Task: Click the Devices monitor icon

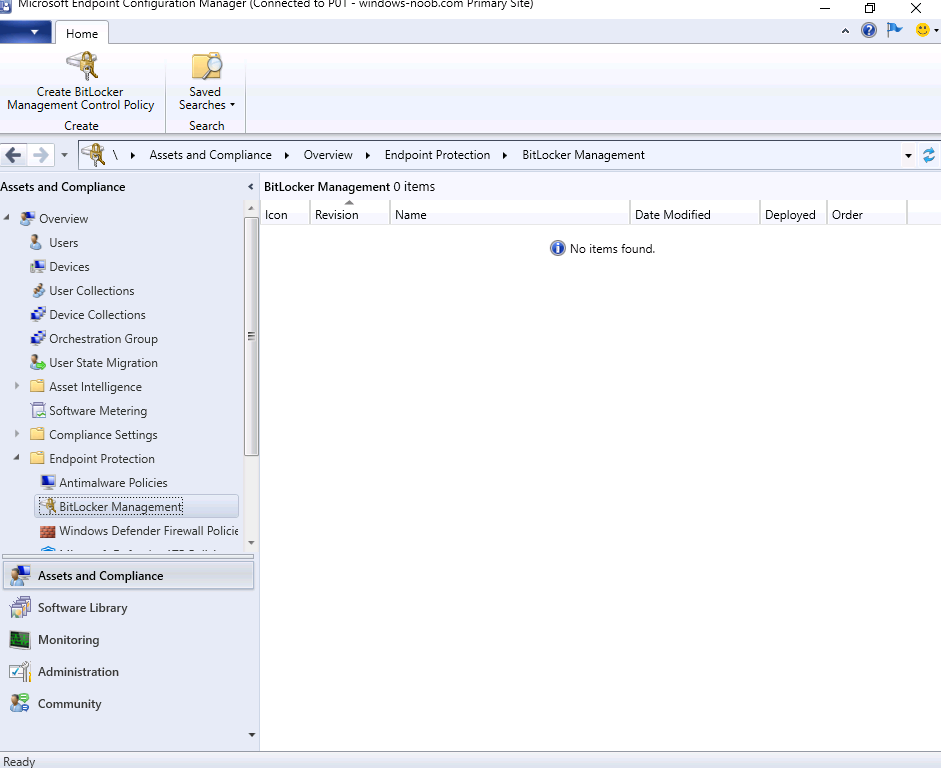Action: (x=38, y=266)
